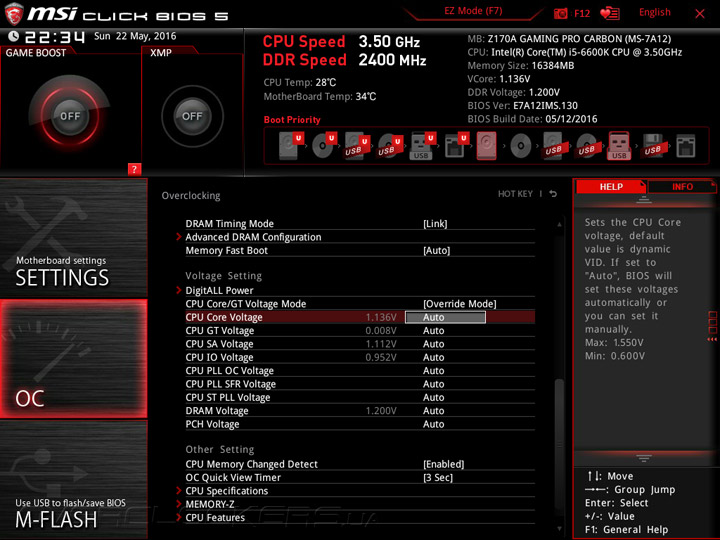
Task: Select the legacy network boot icon at row end
Action: click(686, 146)
